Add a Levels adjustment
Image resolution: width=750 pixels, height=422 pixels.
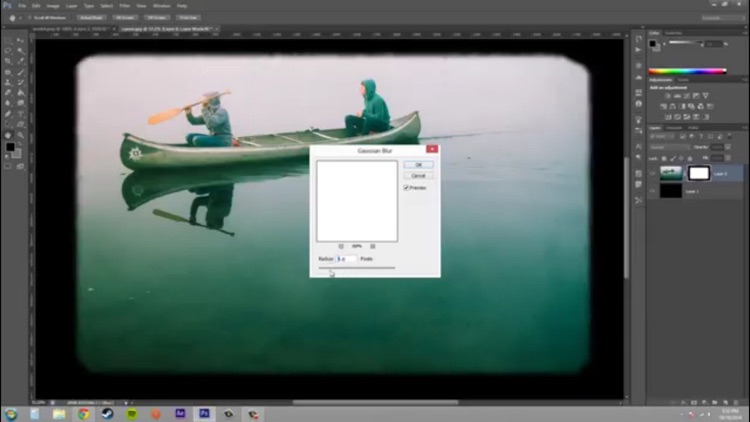coord(677,96)
